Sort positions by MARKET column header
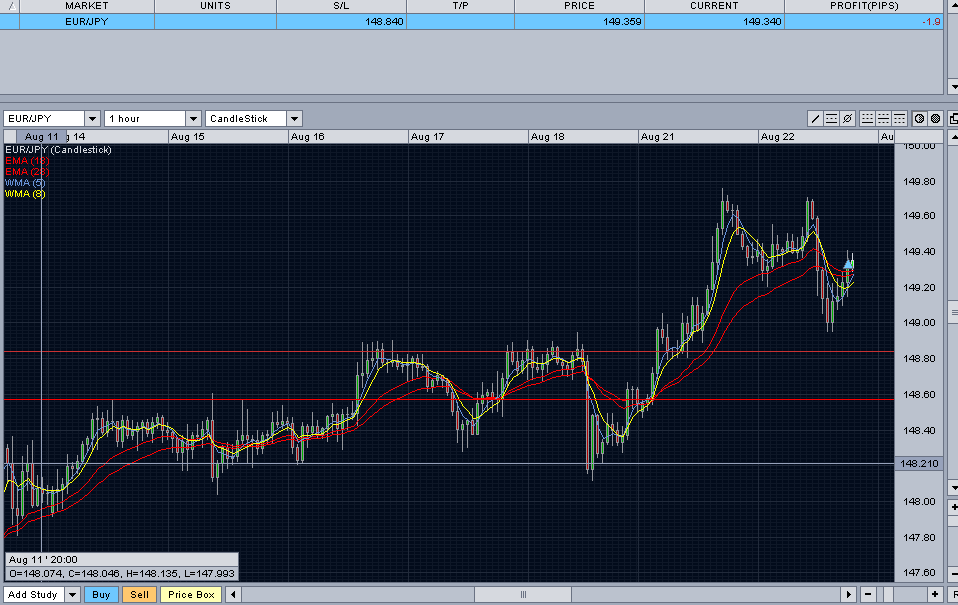This screenshot has height=605, width=958. pos(87,6)
